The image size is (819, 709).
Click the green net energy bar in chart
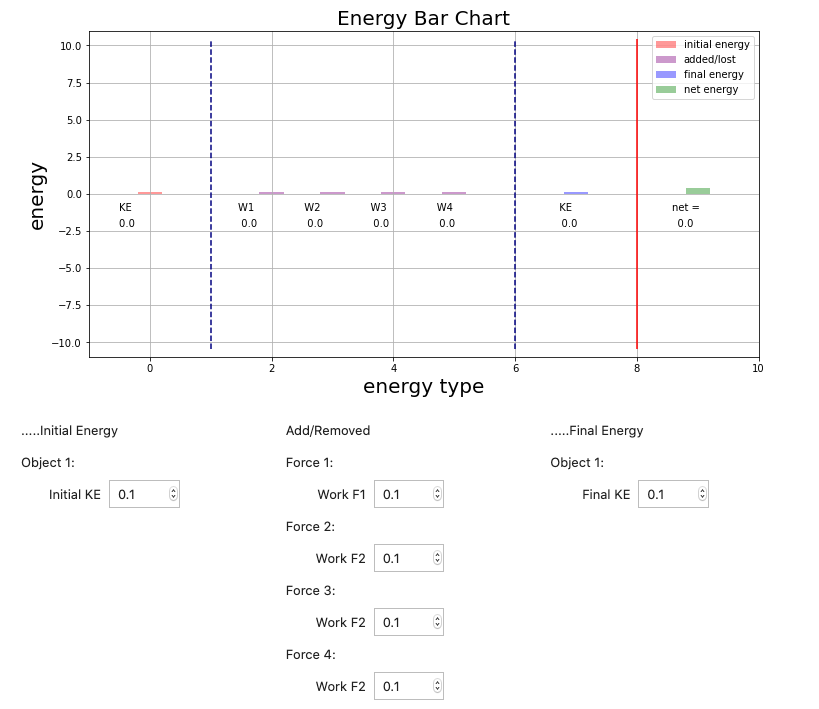click(697, 191)
